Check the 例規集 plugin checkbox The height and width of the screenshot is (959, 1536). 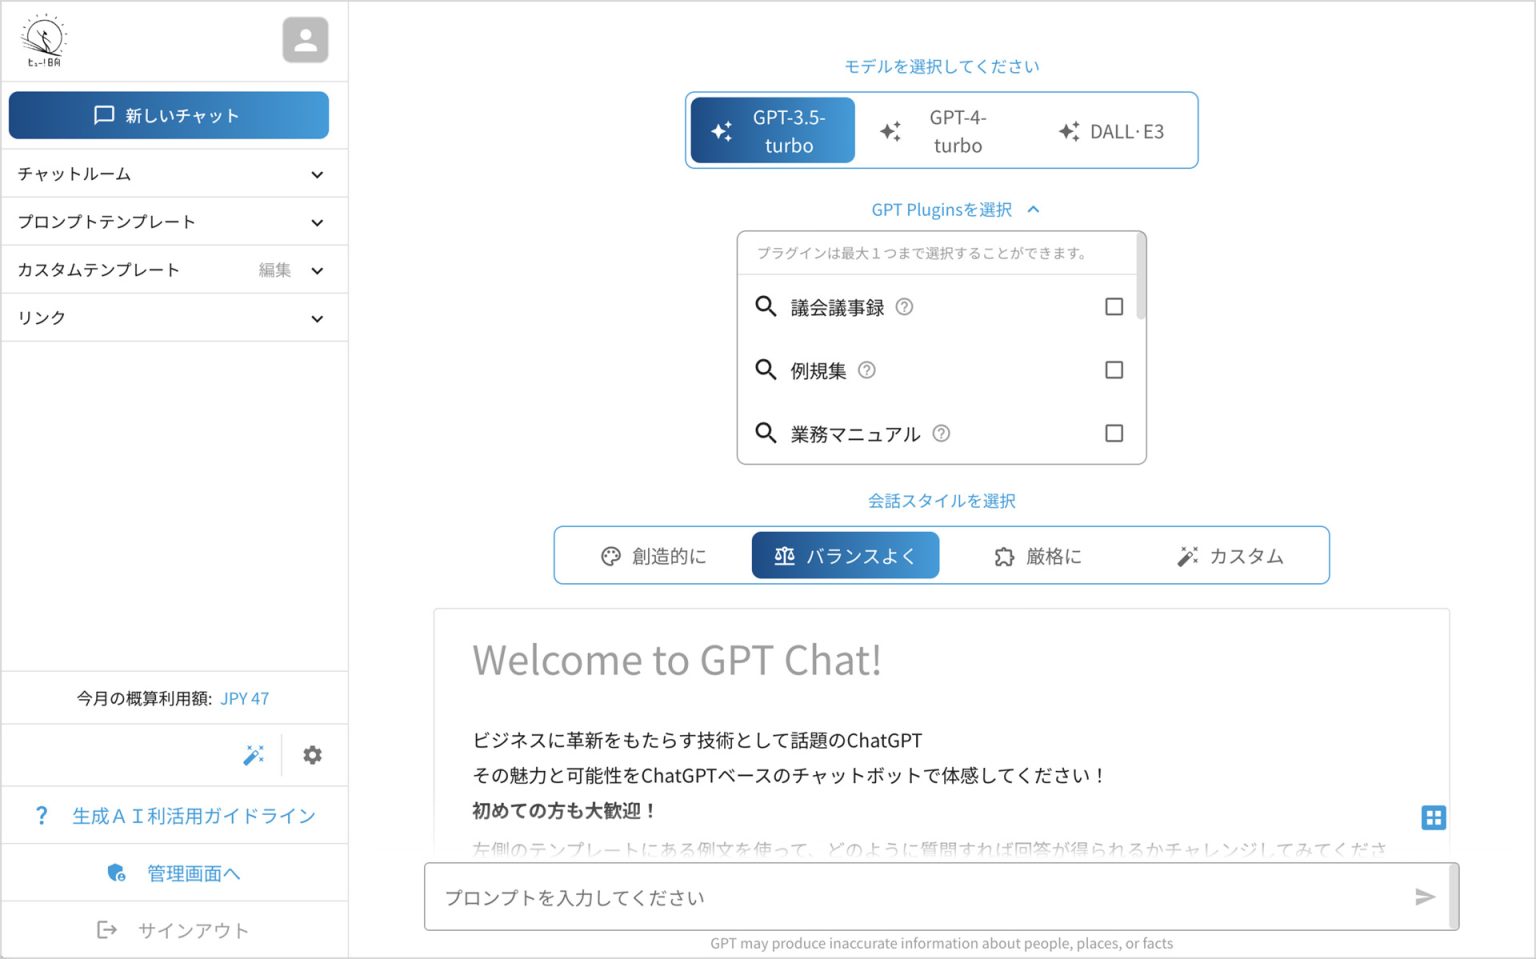click(x=1114, y=370)
